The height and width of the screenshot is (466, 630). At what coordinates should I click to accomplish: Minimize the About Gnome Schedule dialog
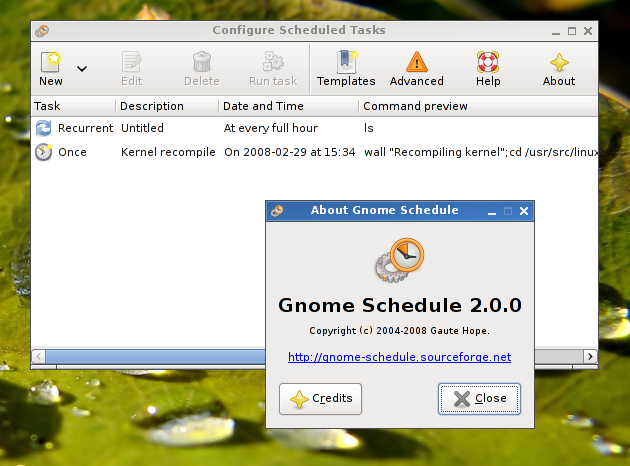point(492,211)
